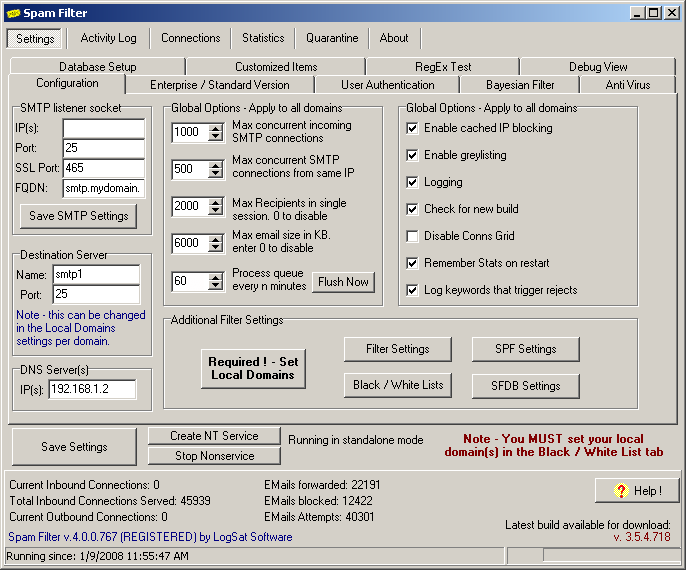Click the Spam Filter title bar icon
This screenshot has height=570, width=686.
click(x=13, y=12)
